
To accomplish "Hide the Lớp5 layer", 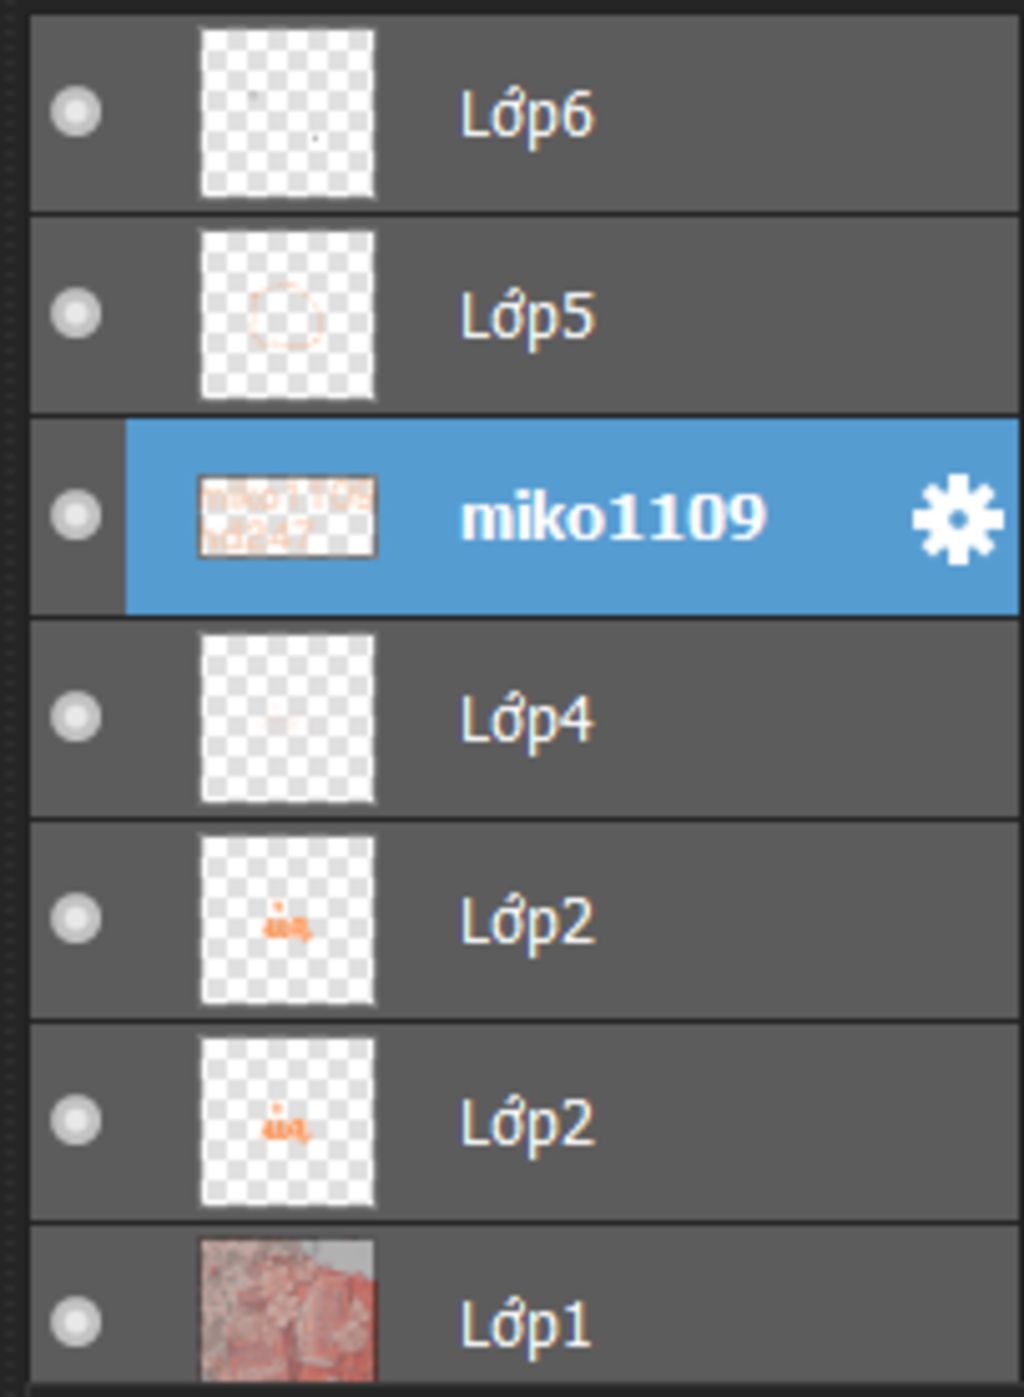I will (x=76, y=313).
